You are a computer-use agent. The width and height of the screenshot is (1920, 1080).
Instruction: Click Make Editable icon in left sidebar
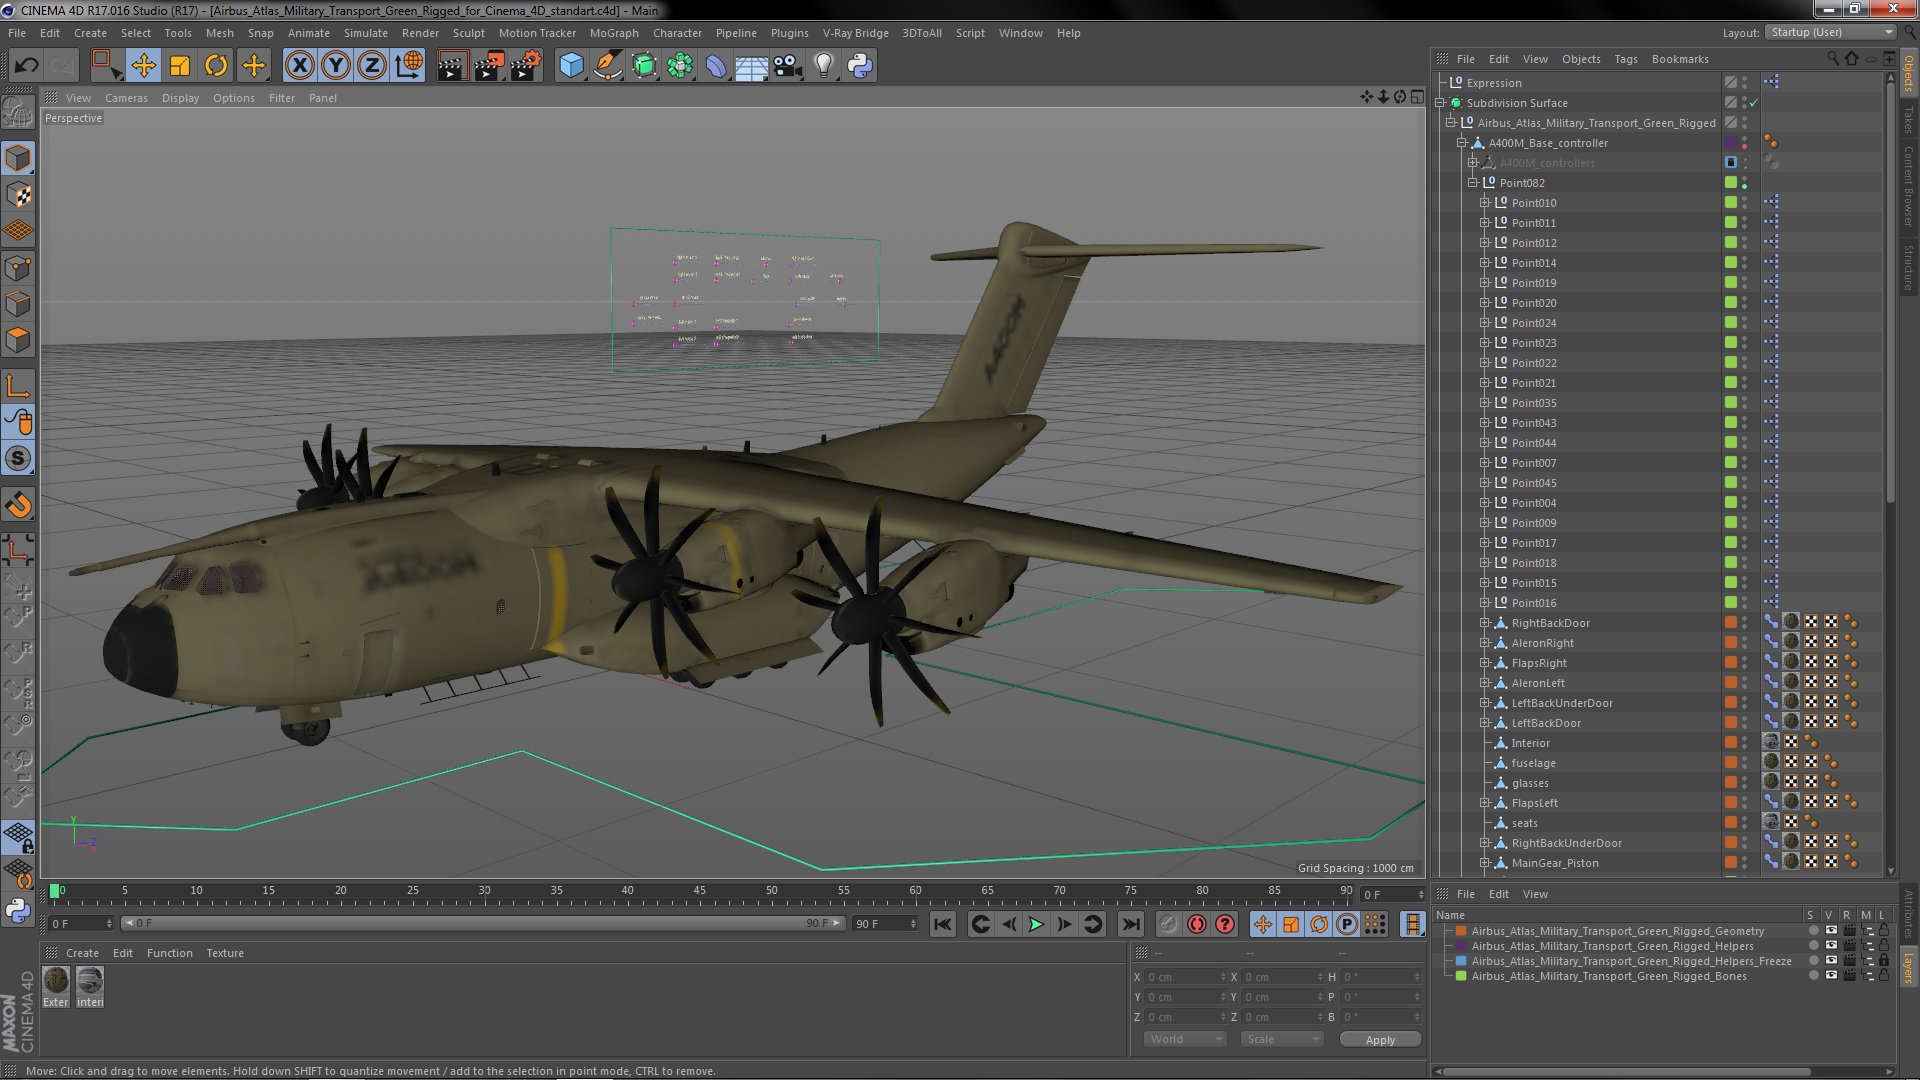pos(18,112)
